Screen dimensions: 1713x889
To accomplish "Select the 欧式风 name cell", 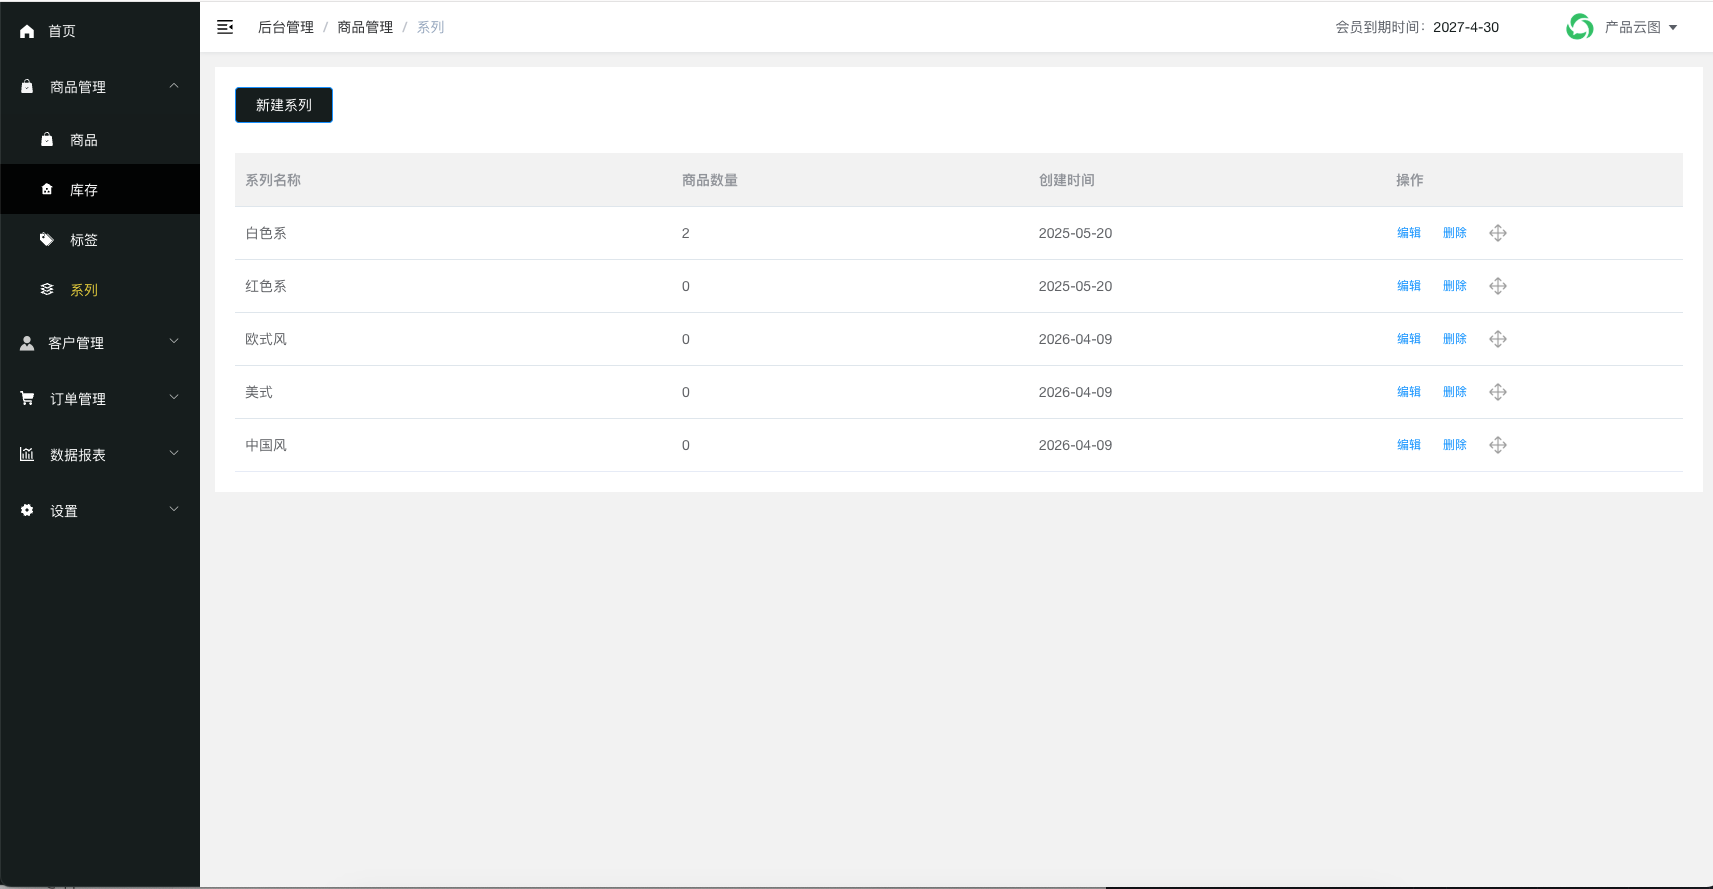I will coord(266,339).
